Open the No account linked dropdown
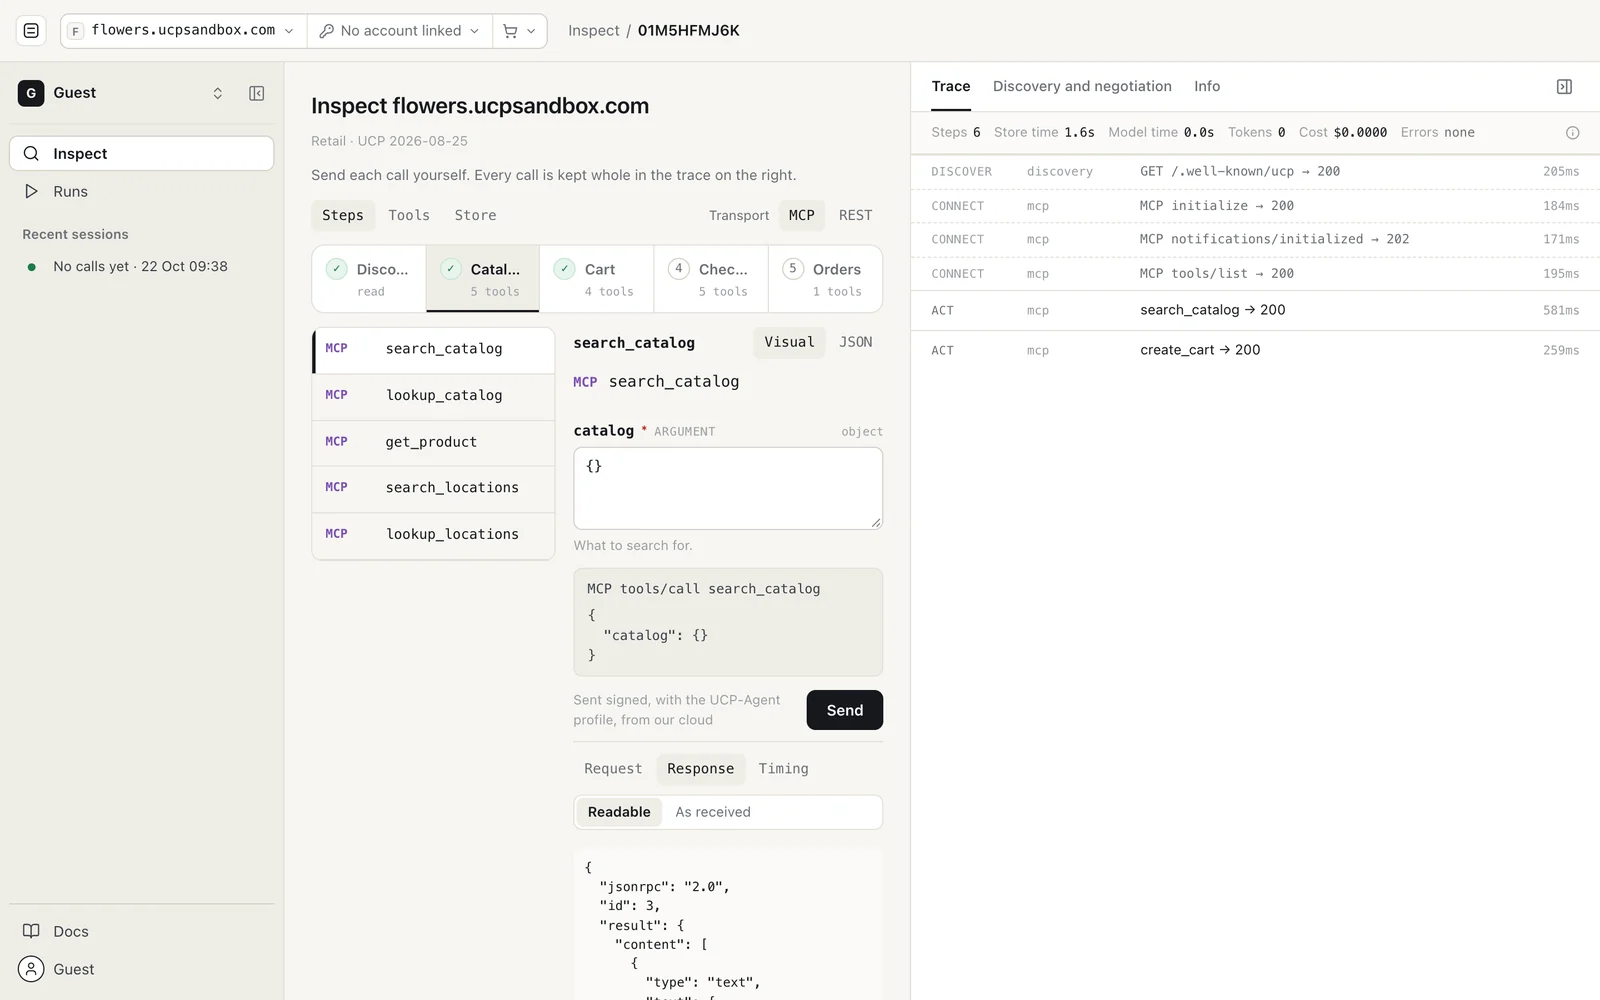 click(x=399, y=31)
